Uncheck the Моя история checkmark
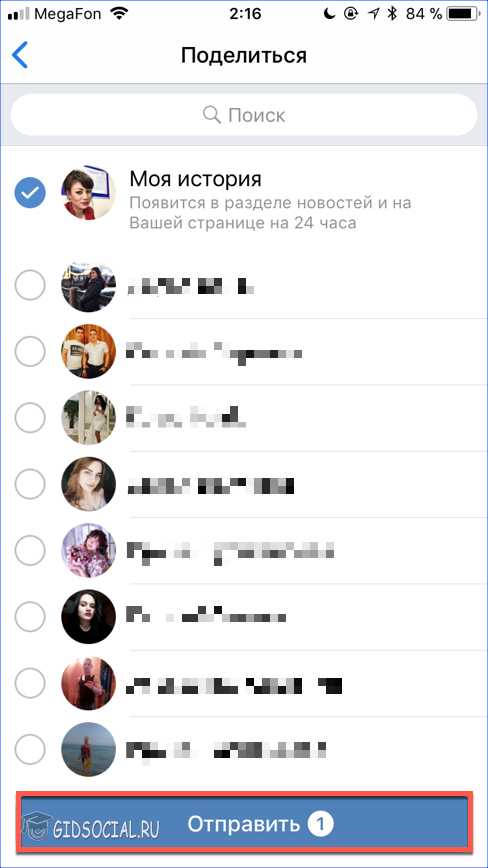488x868 pixels. click(30, 192)
